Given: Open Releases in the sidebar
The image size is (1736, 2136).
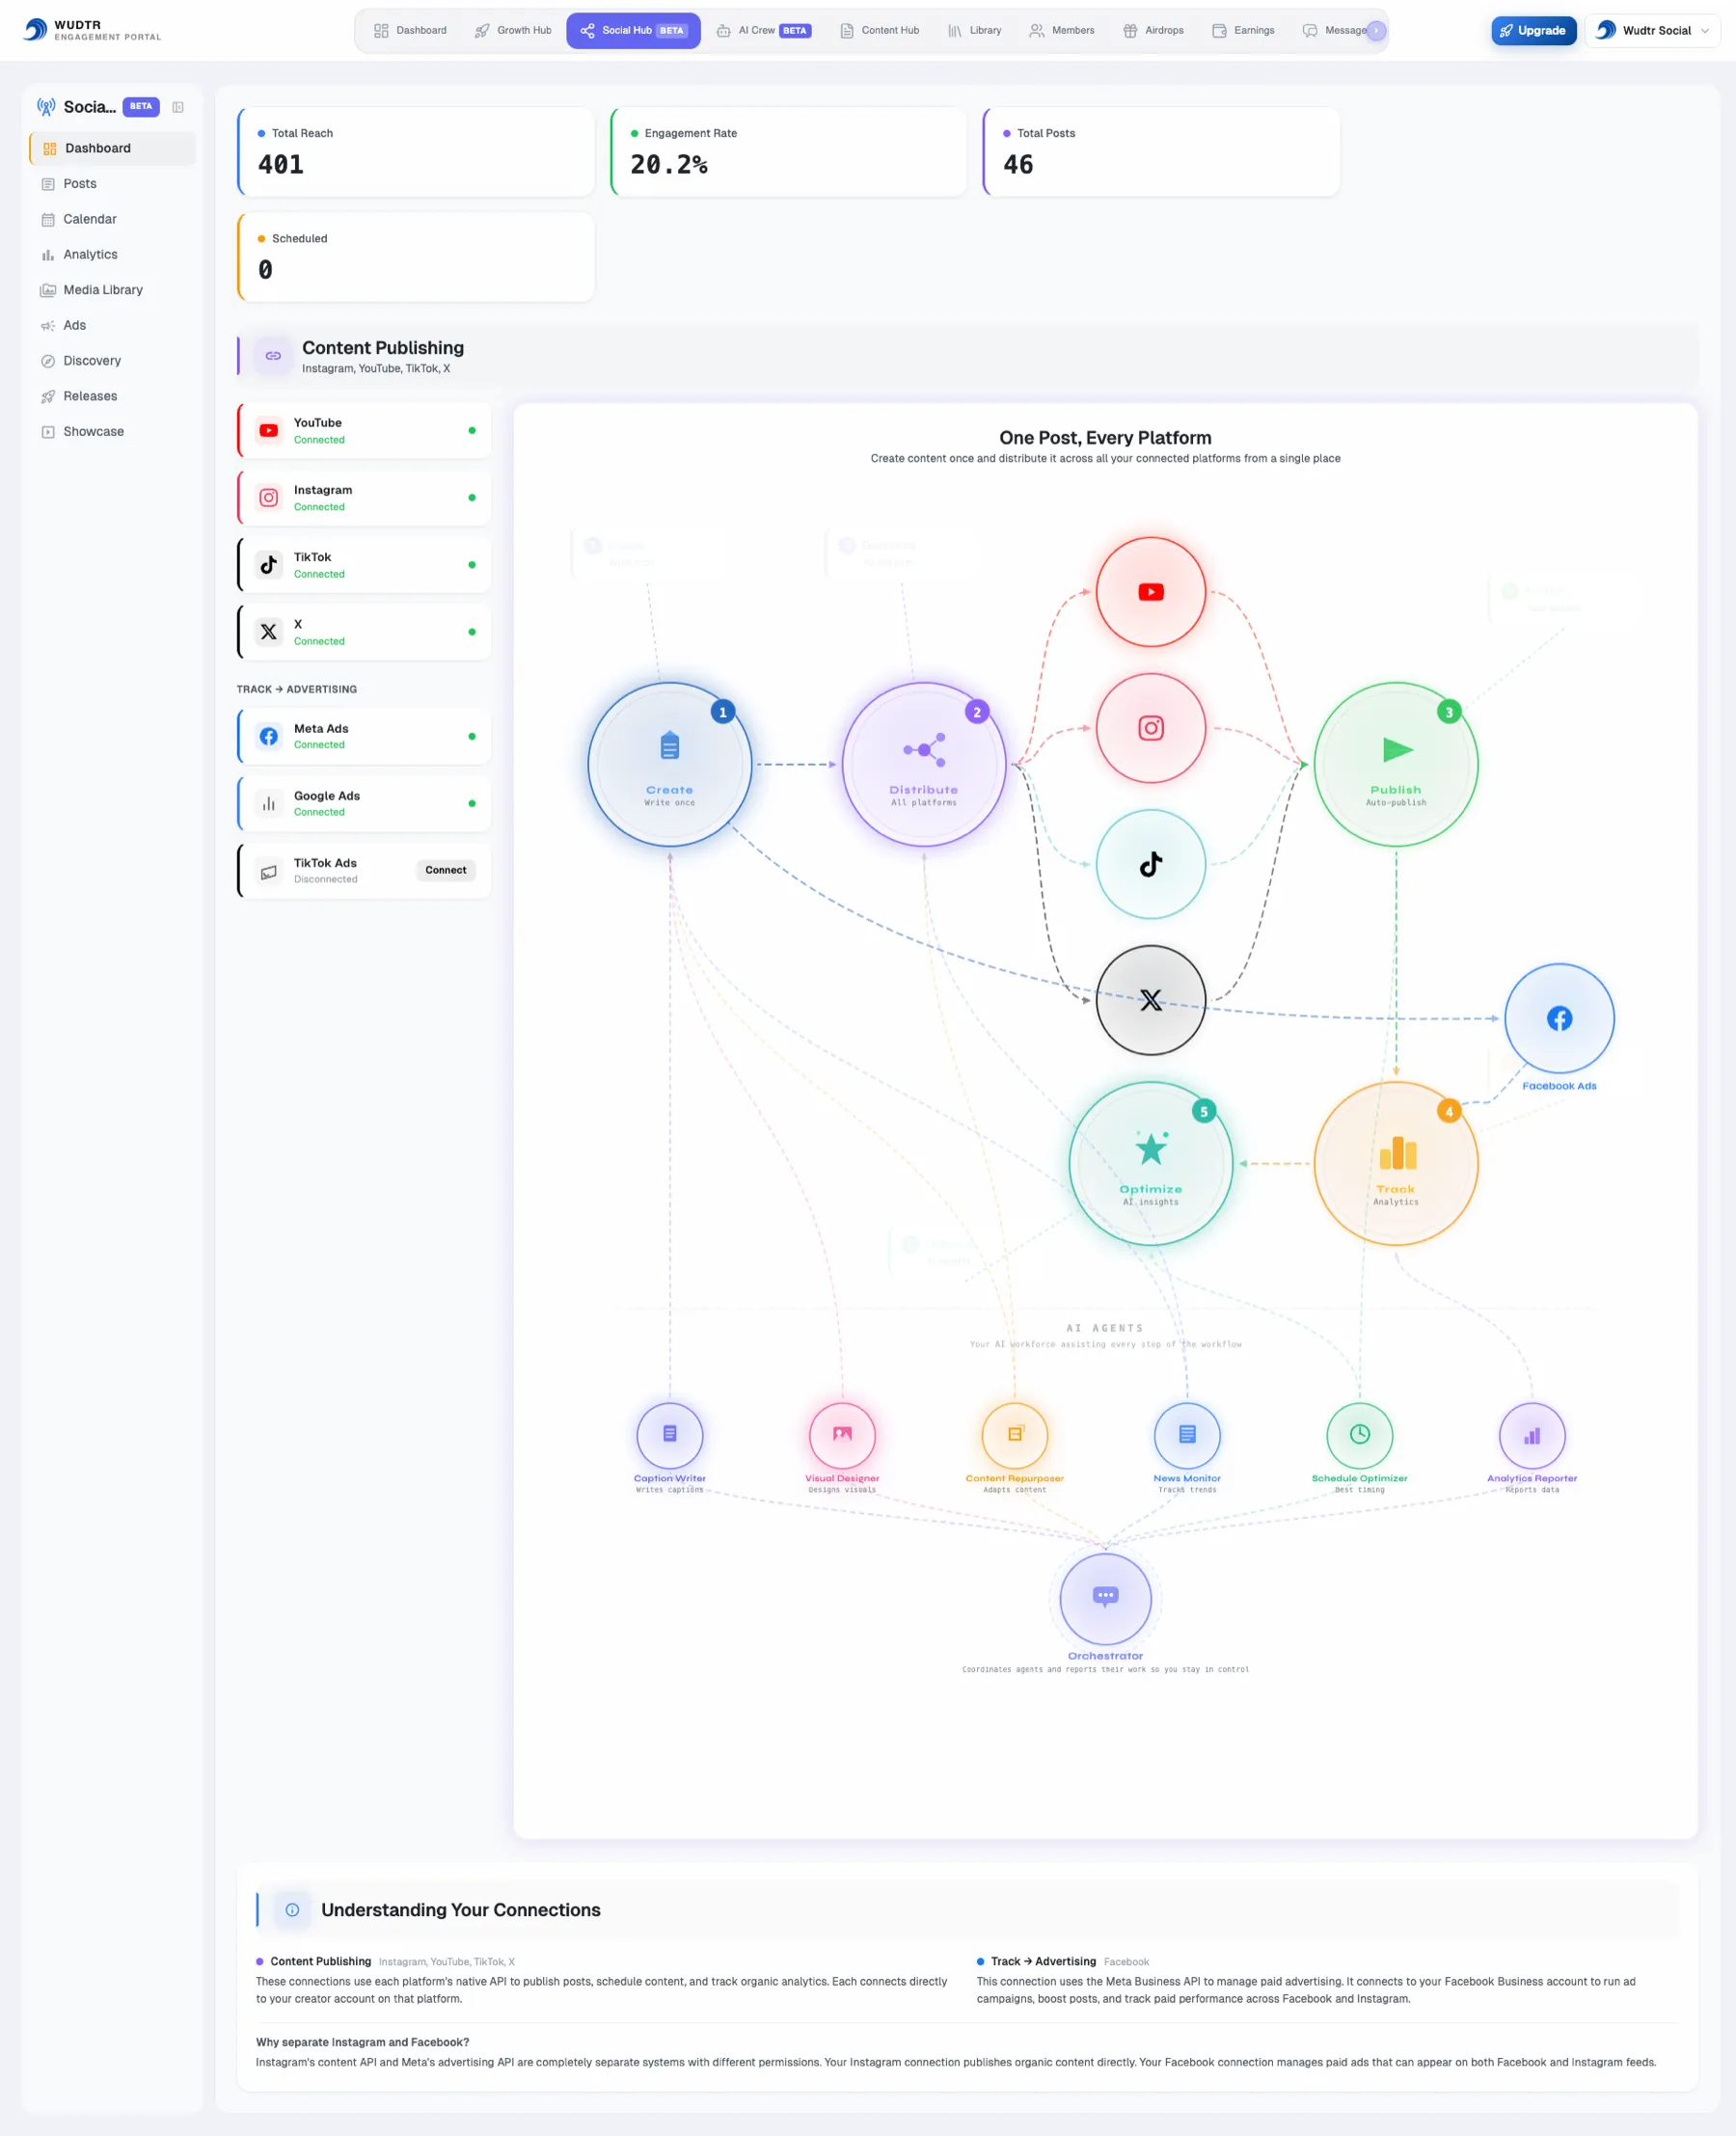Looking at the screenshot, I should pos(113,396).
